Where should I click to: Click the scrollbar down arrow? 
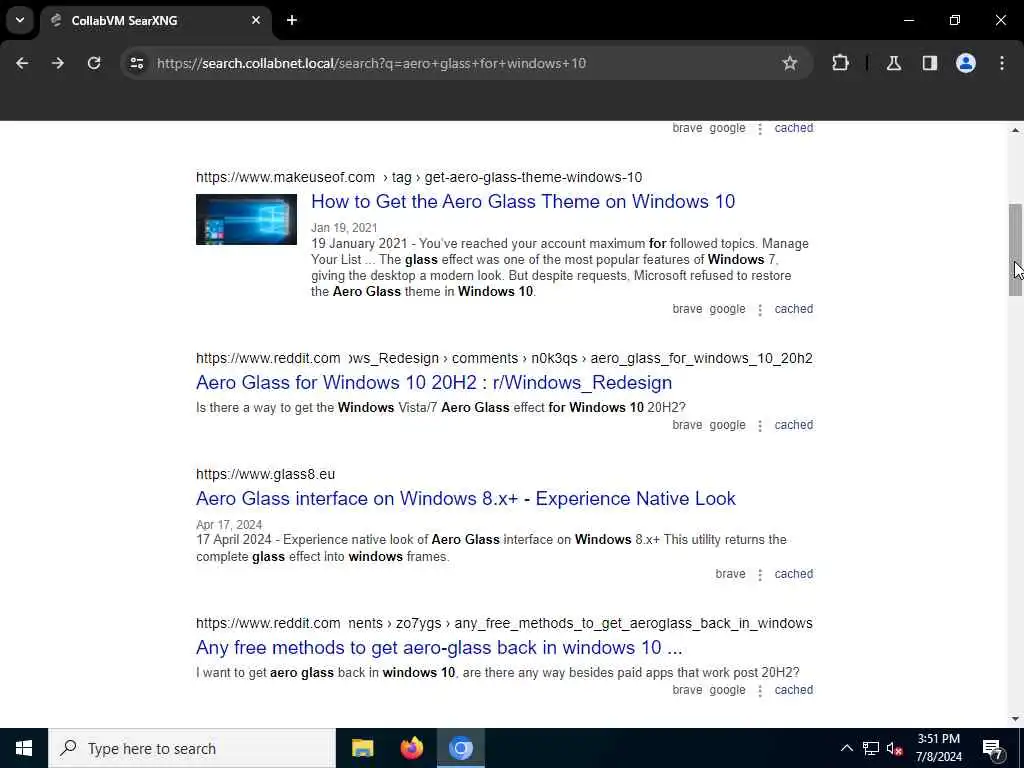(1015, 719)
